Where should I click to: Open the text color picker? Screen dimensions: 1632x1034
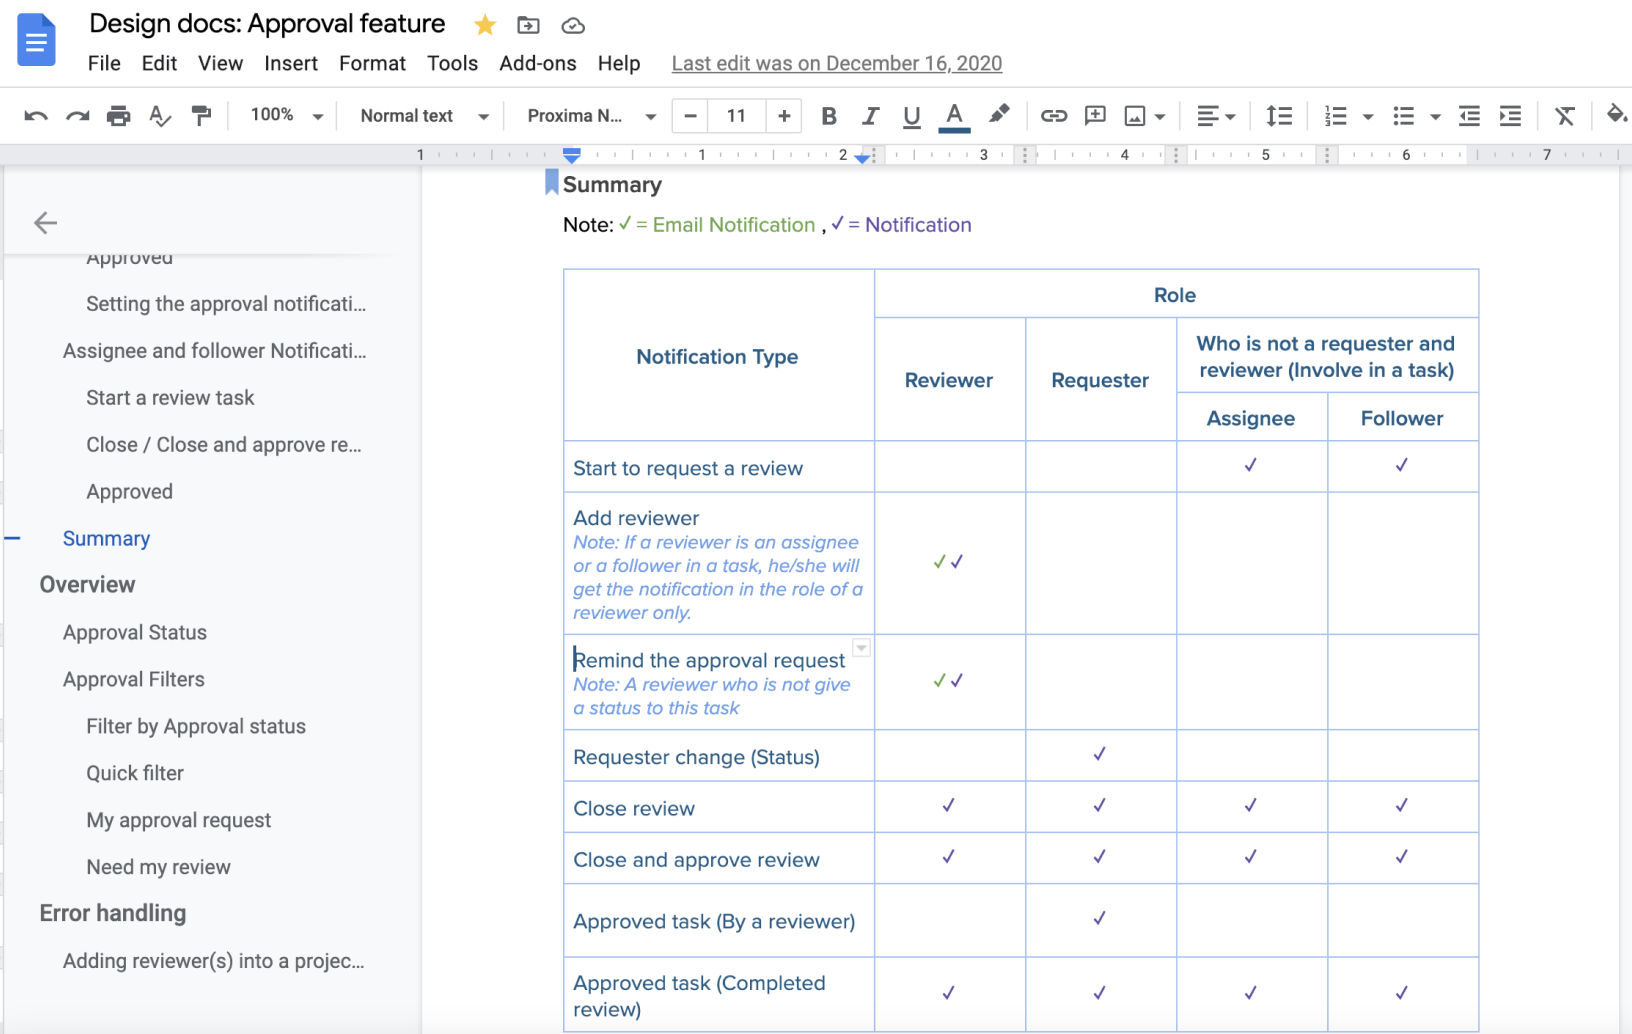pos(955,116)
